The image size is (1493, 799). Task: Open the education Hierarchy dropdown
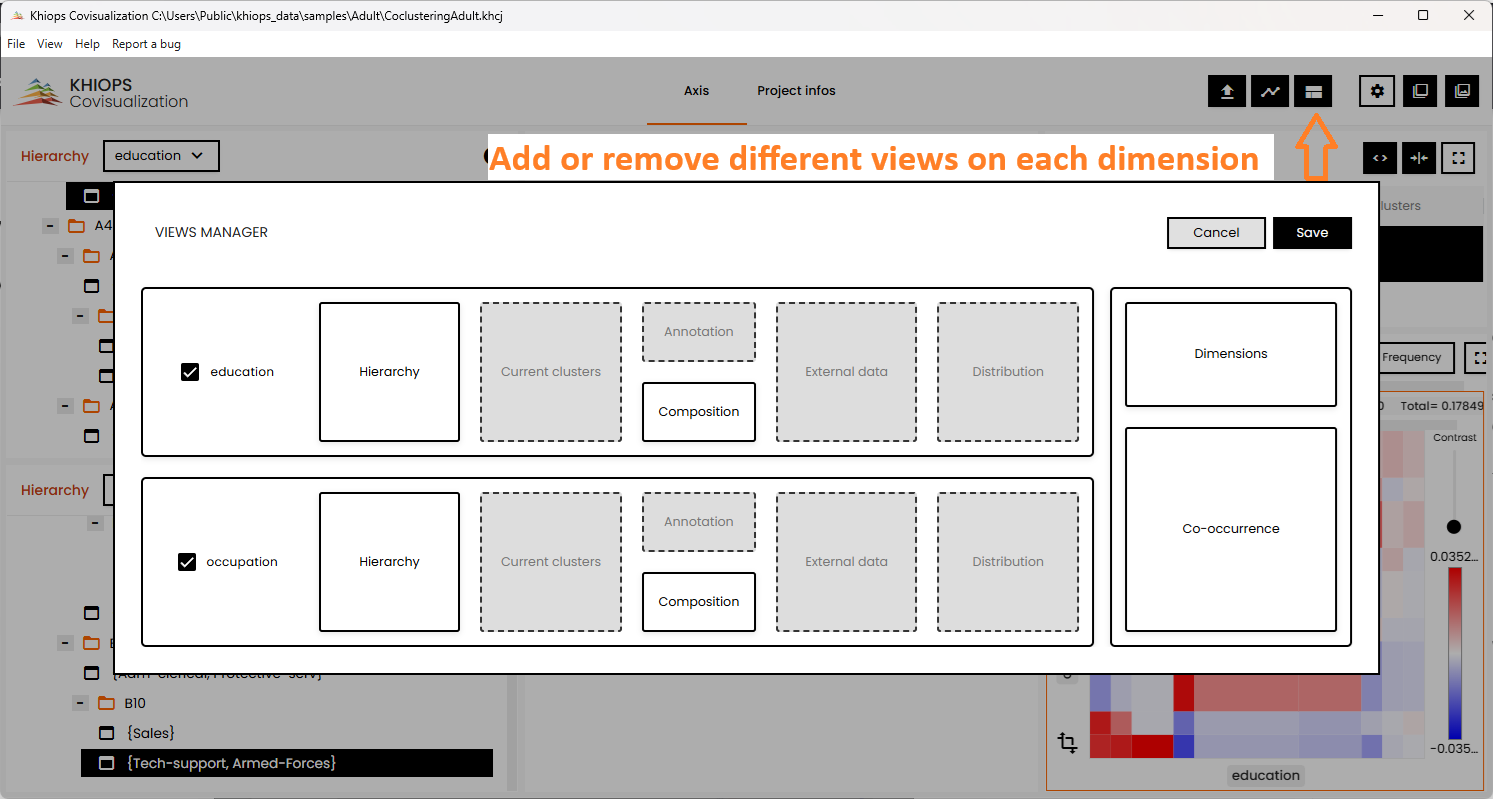pos(161,156)
